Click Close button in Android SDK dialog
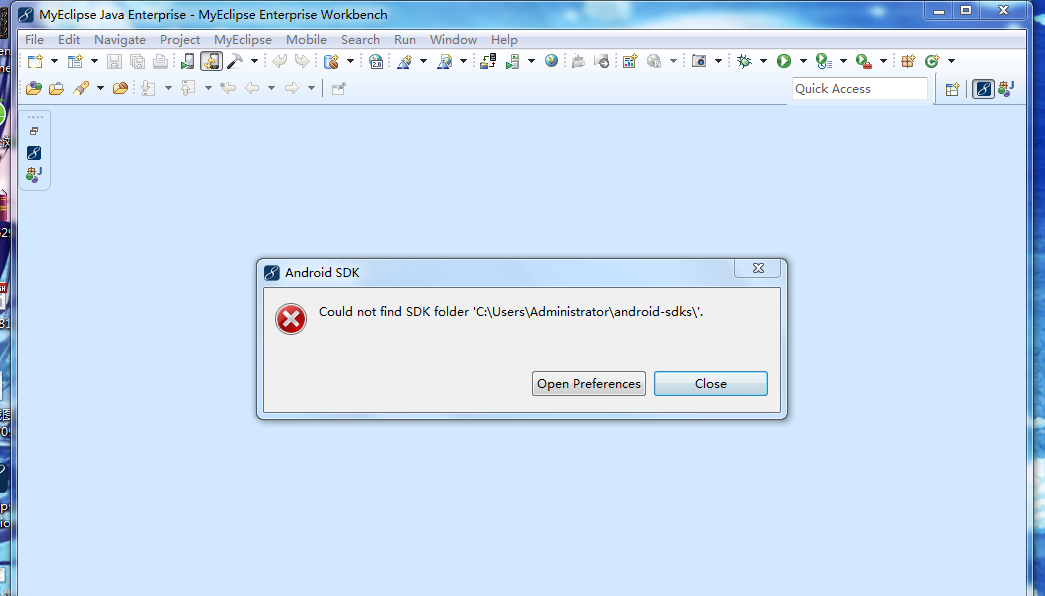The width and height of the screenshot is (1045, 596). point(710,383)
